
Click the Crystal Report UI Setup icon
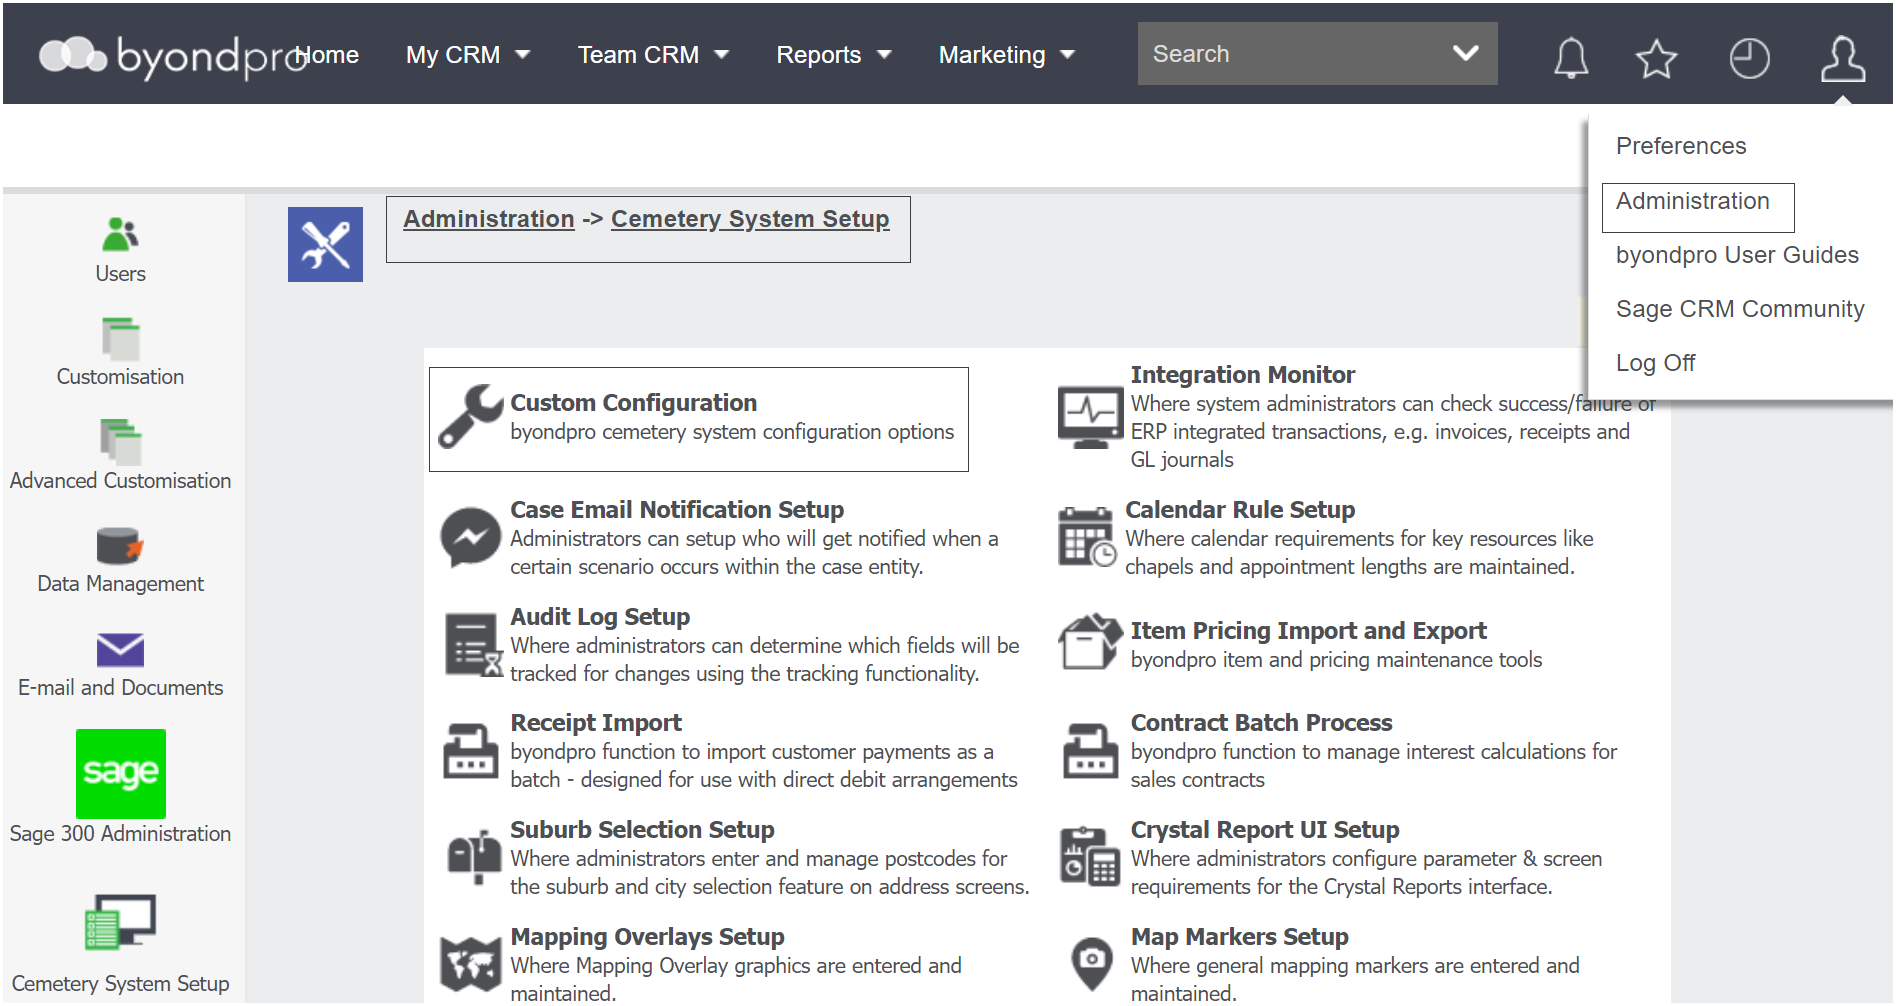tap(1089, 857)
